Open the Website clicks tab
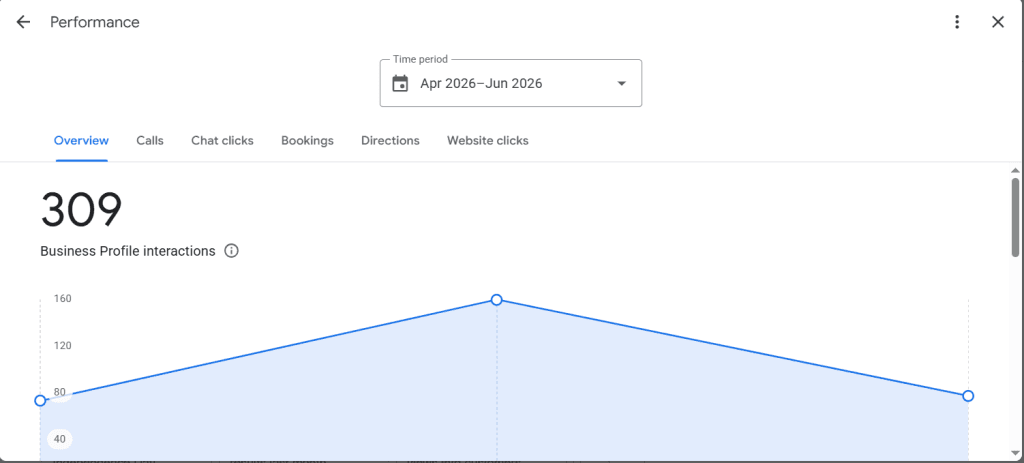Screen dimensions: 1024x463 pyautogui.click(x=488, y=140)
